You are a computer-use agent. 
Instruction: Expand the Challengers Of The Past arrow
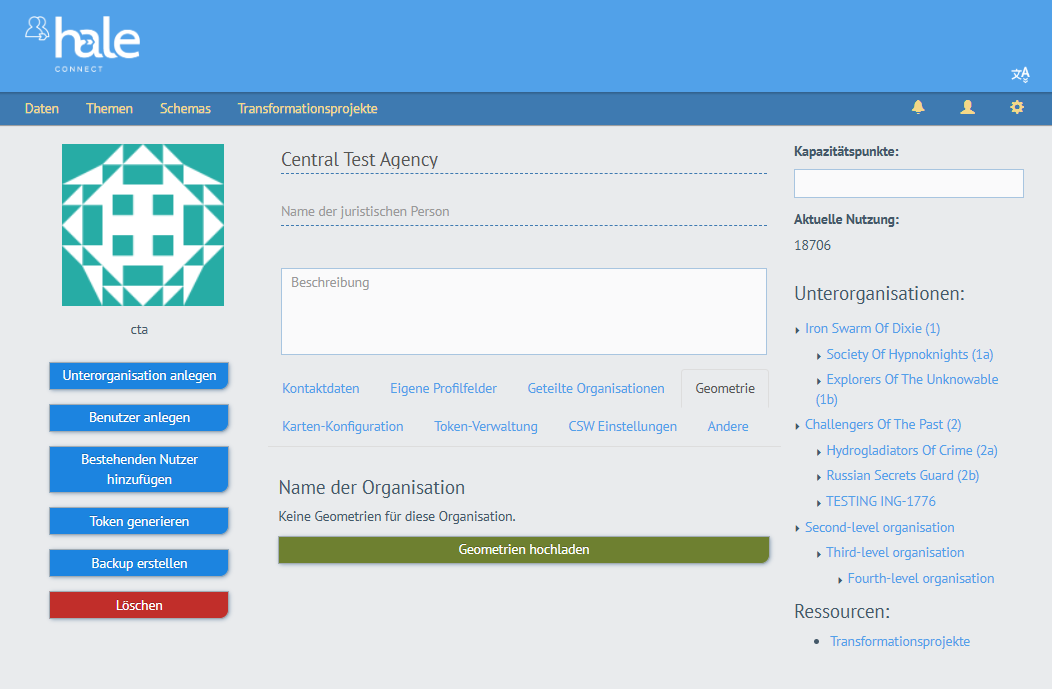coord(797,426)
